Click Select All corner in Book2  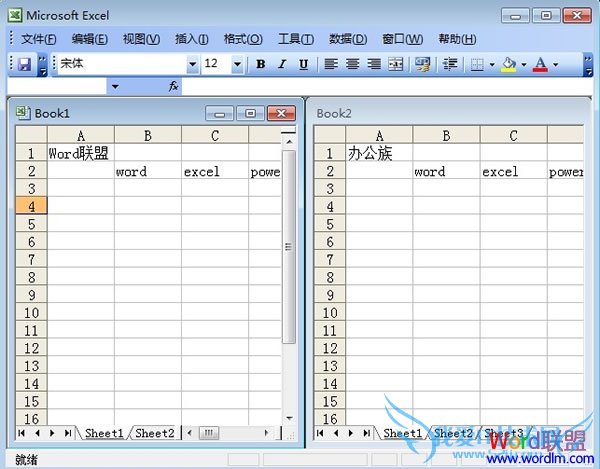pyautogui.click(x=329, y=135)
